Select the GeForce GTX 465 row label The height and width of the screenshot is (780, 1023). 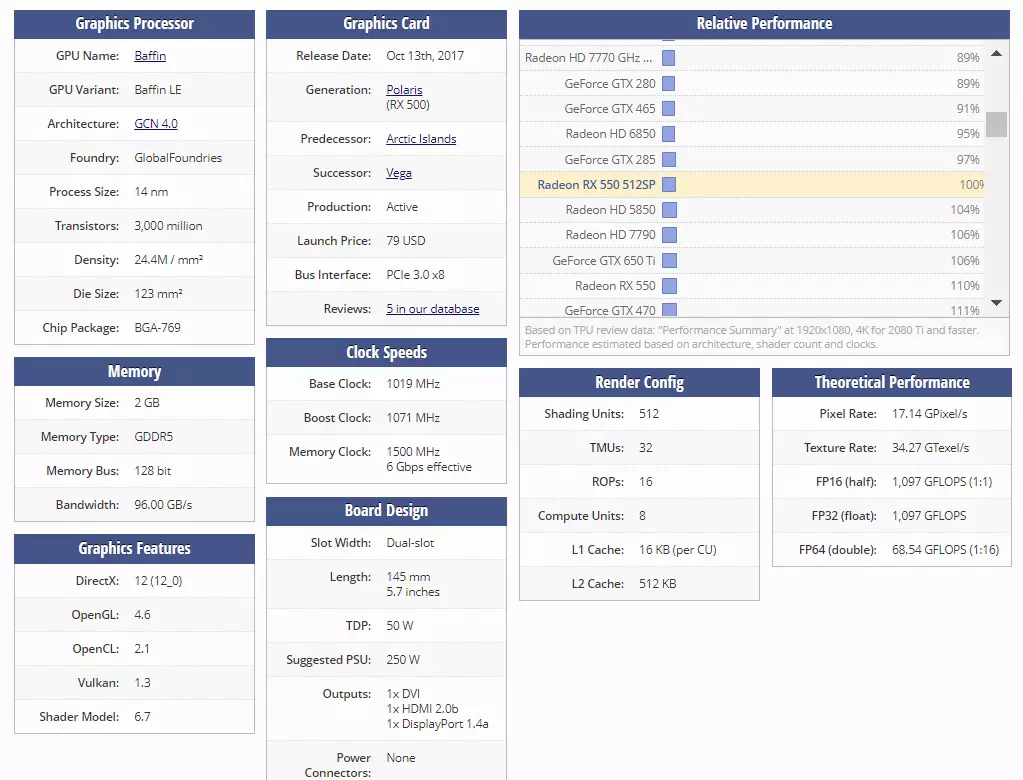click(609, 109)
